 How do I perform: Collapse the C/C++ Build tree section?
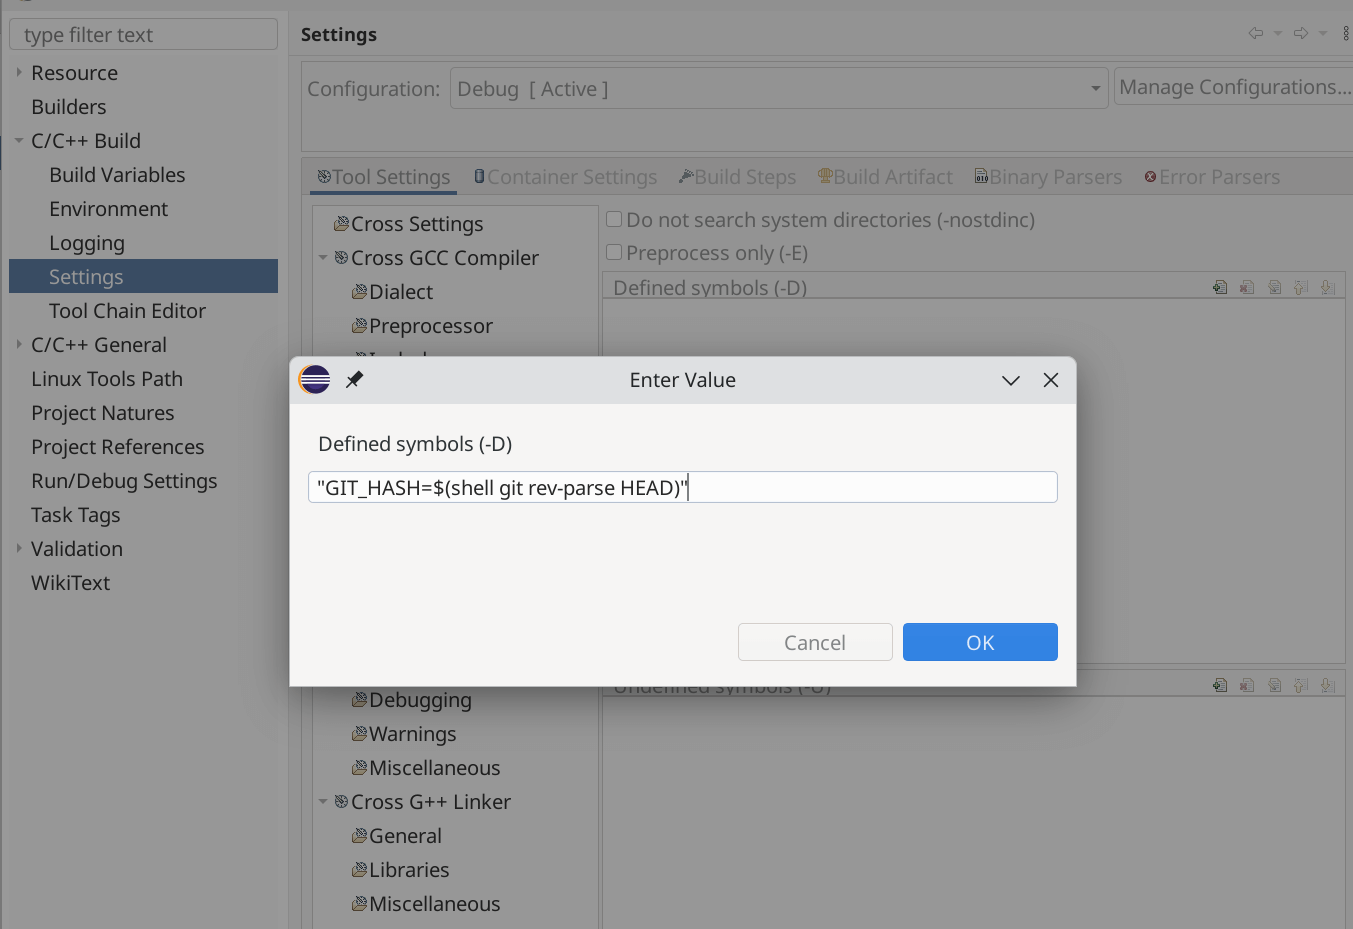click(x=18, y=140)
